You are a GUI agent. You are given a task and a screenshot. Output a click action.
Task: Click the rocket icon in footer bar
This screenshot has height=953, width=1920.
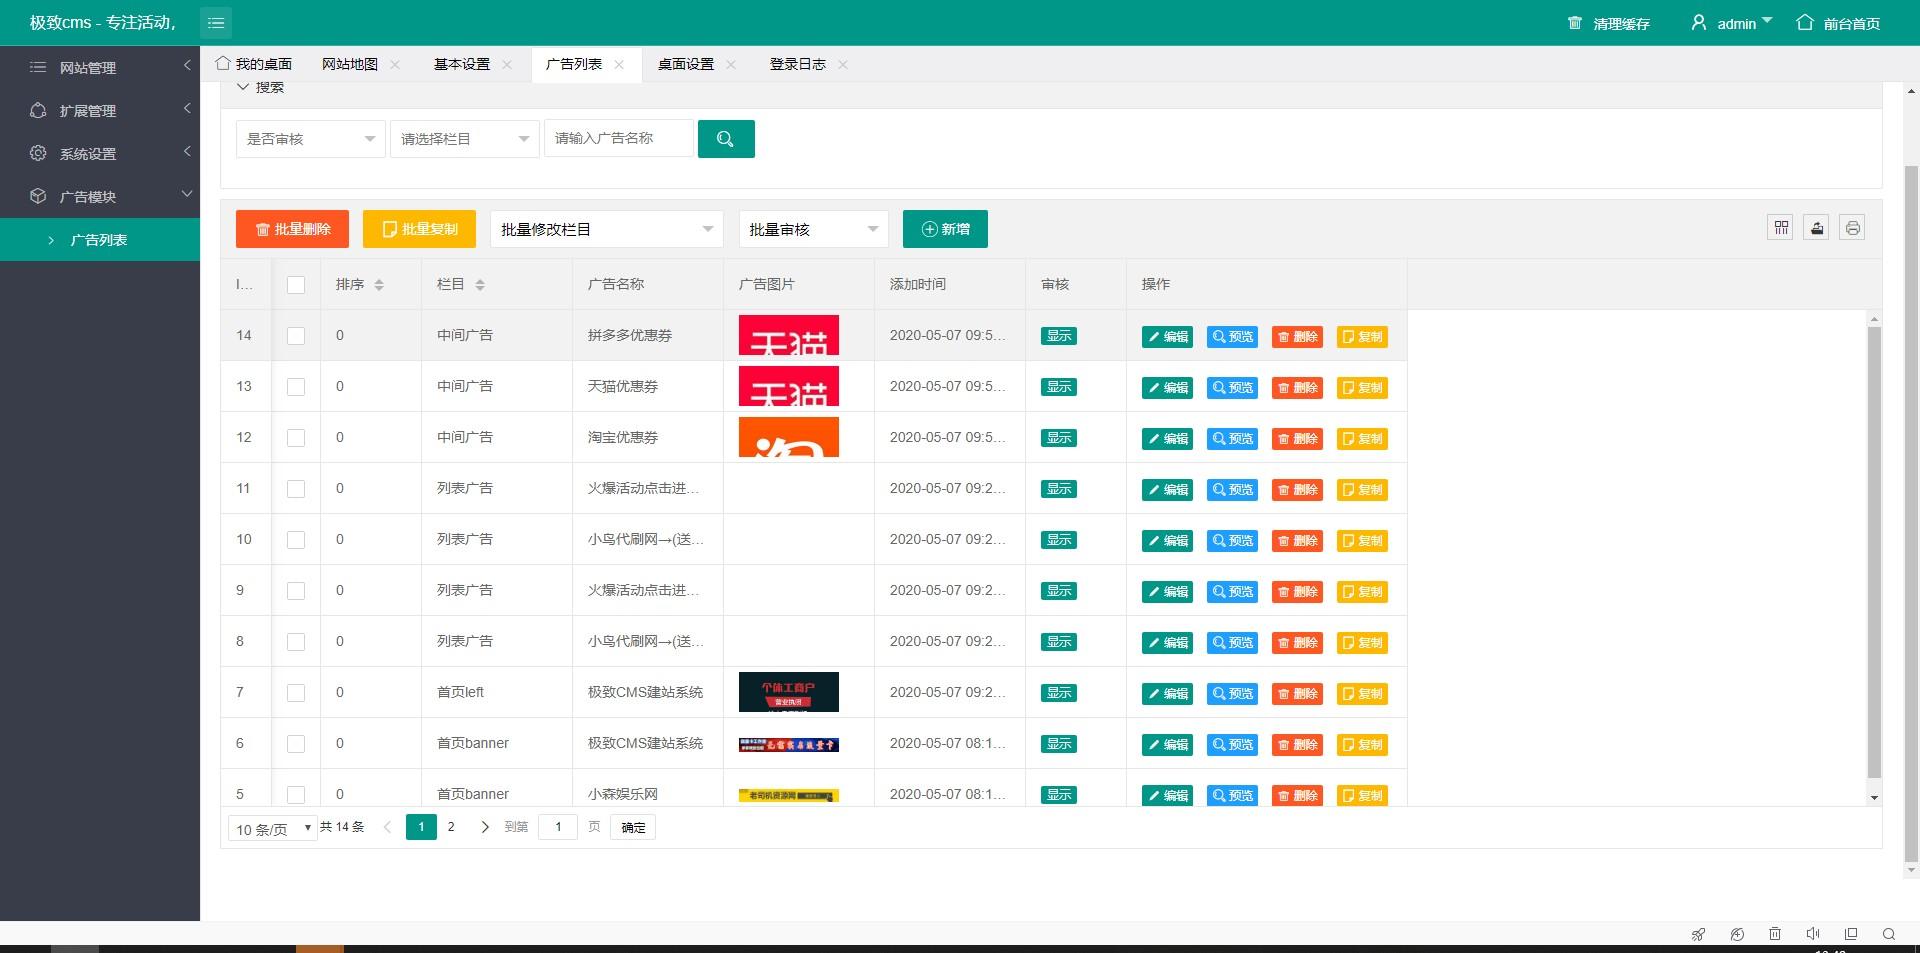(1698, 934)
